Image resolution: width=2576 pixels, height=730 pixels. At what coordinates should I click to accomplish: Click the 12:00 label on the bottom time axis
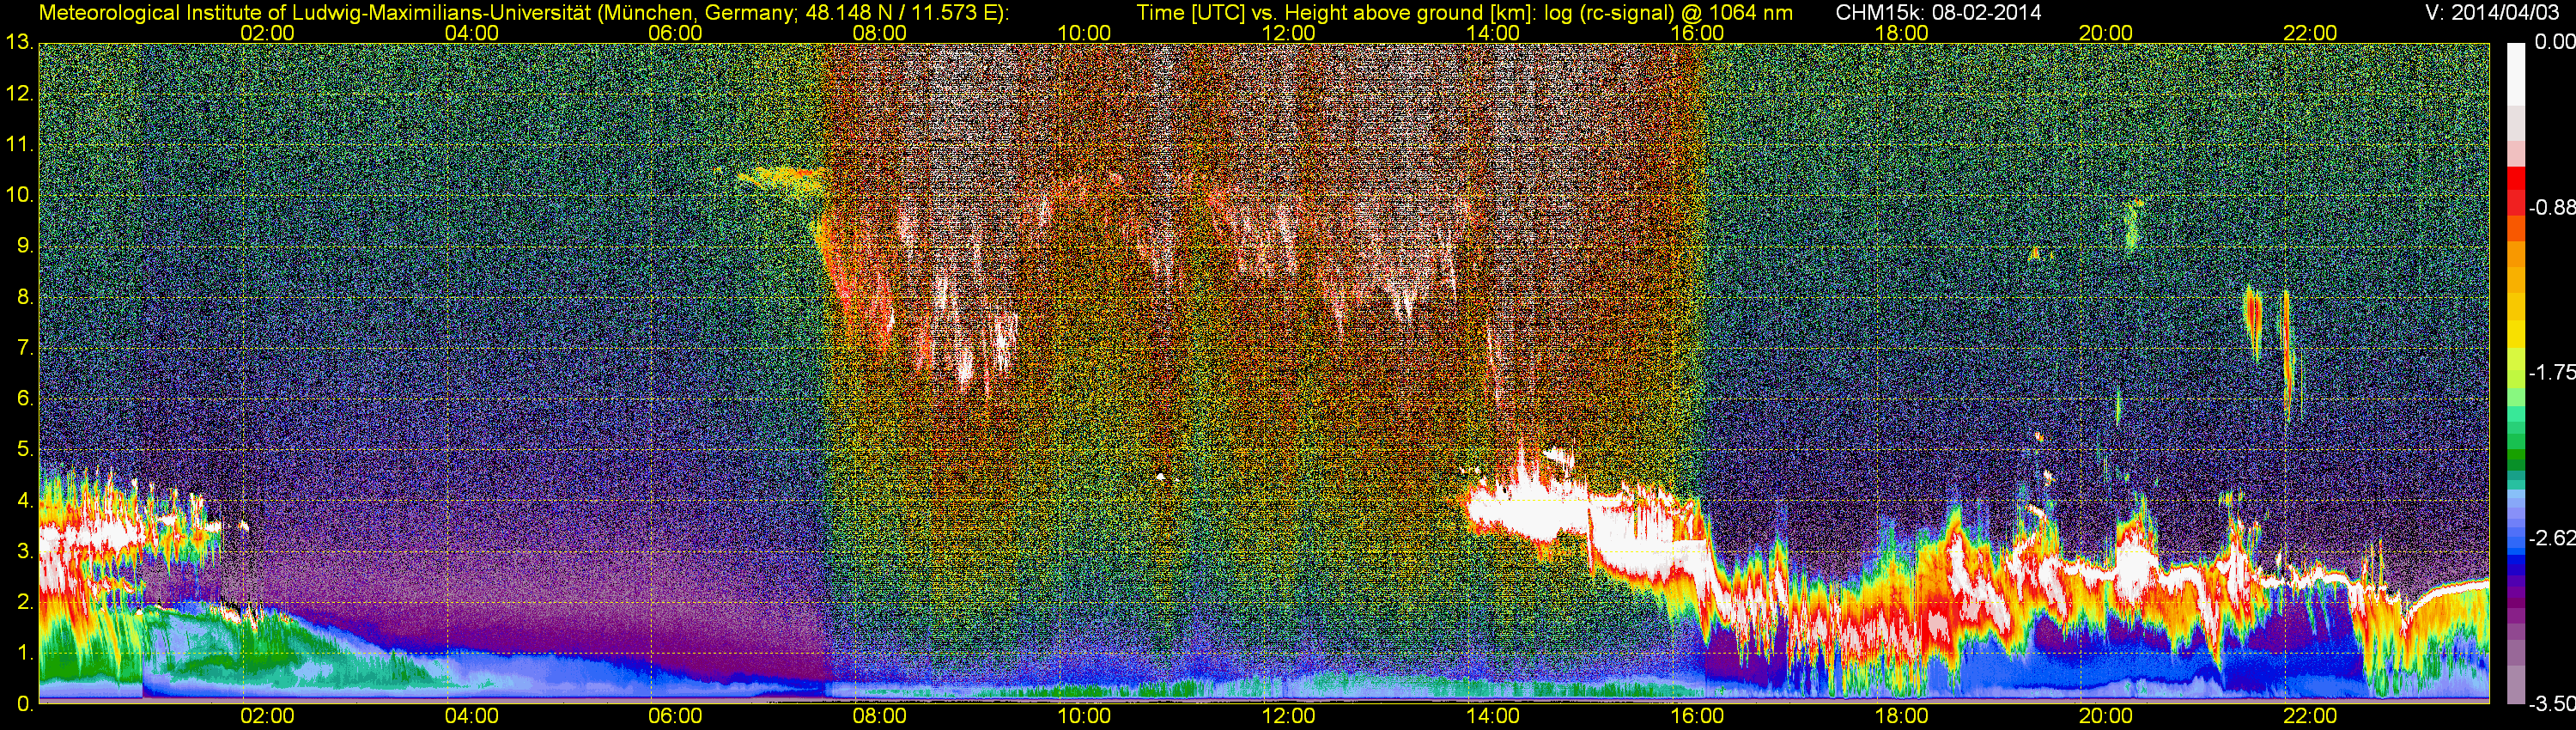coord(1288,716)
